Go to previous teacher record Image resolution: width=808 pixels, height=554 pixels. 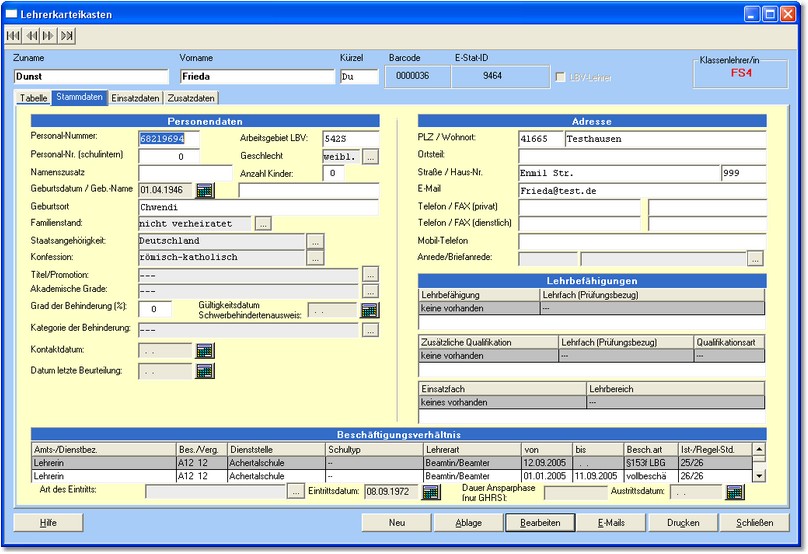coord(31,36)
